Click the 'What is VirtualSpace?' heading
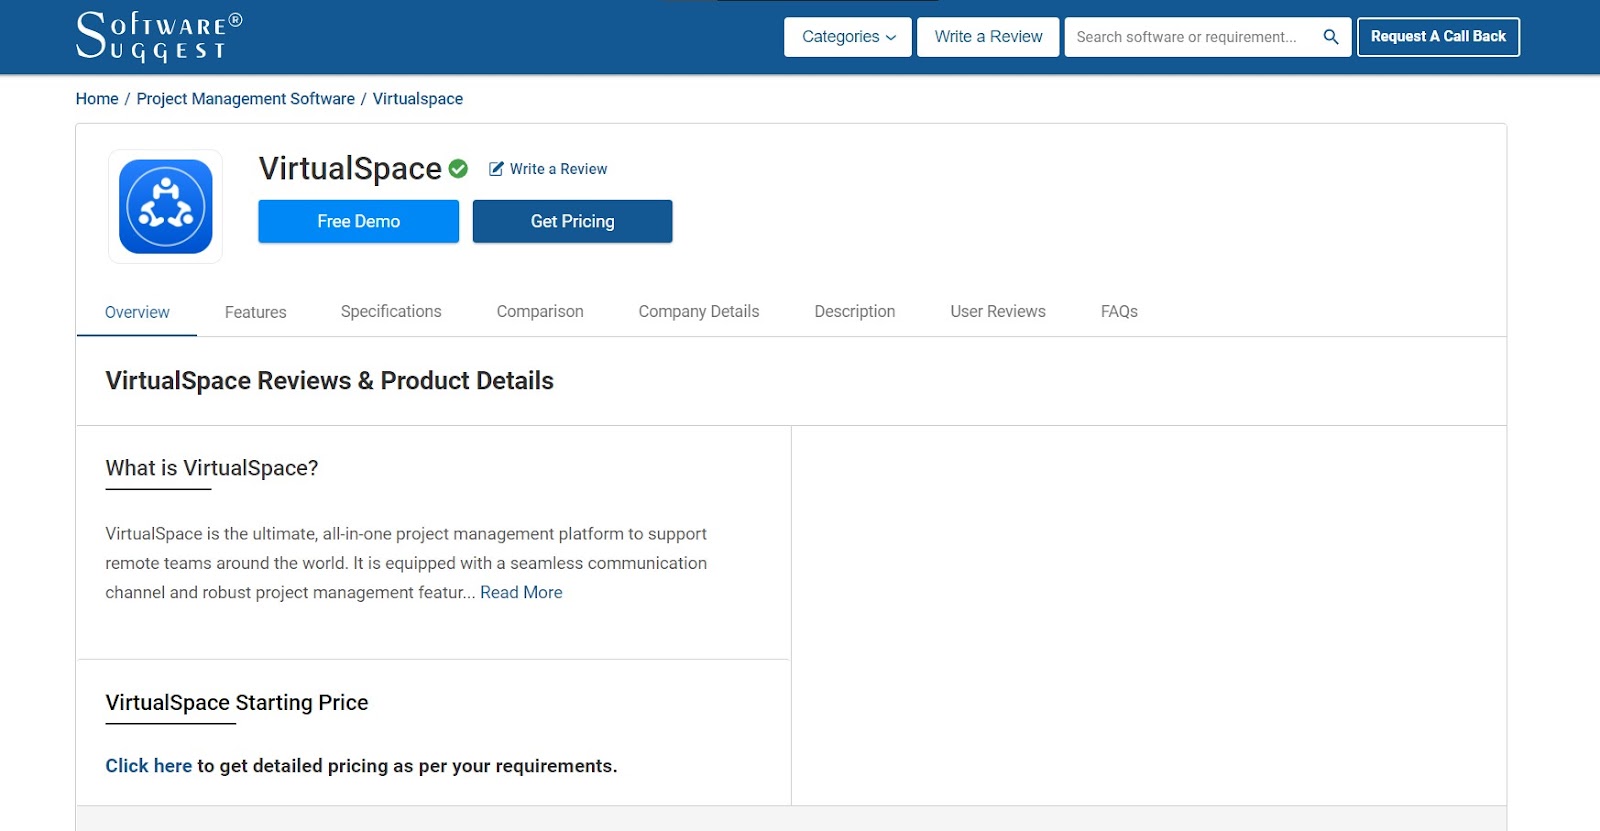This screenshot has width=1600, height=831. pos(212,468)
